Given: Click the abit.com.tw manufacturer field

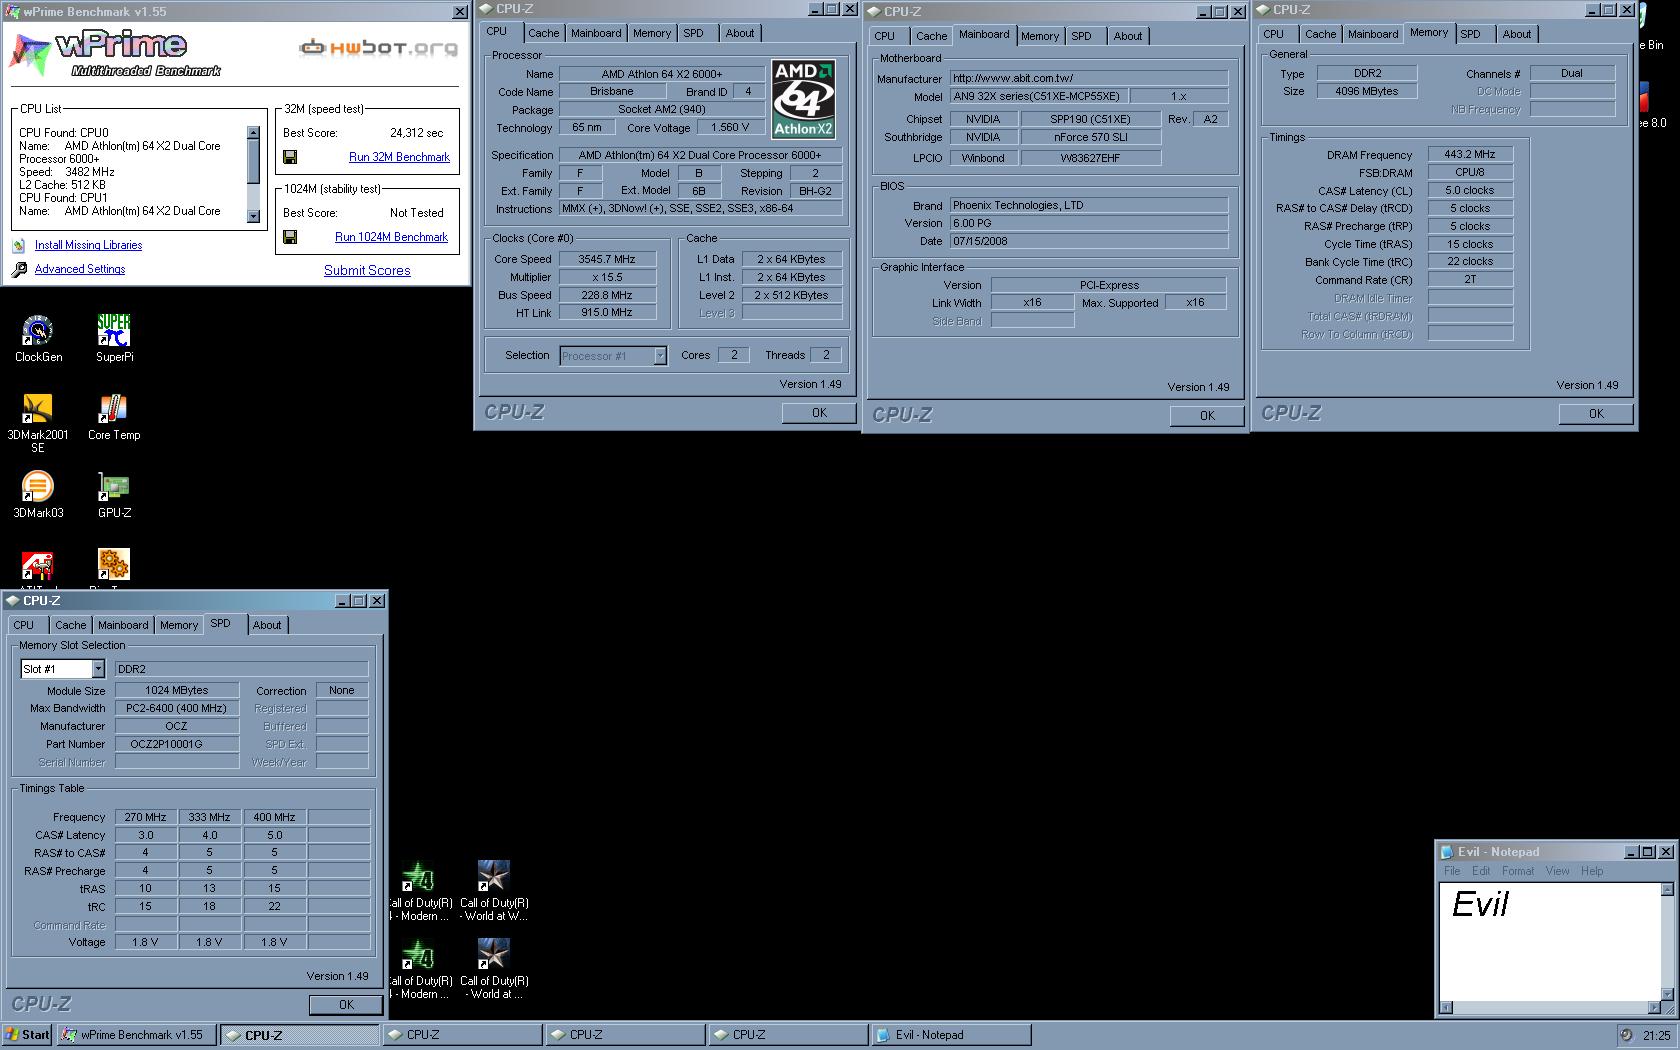Looking at the screenshot, I should [x=1089, y=78].
